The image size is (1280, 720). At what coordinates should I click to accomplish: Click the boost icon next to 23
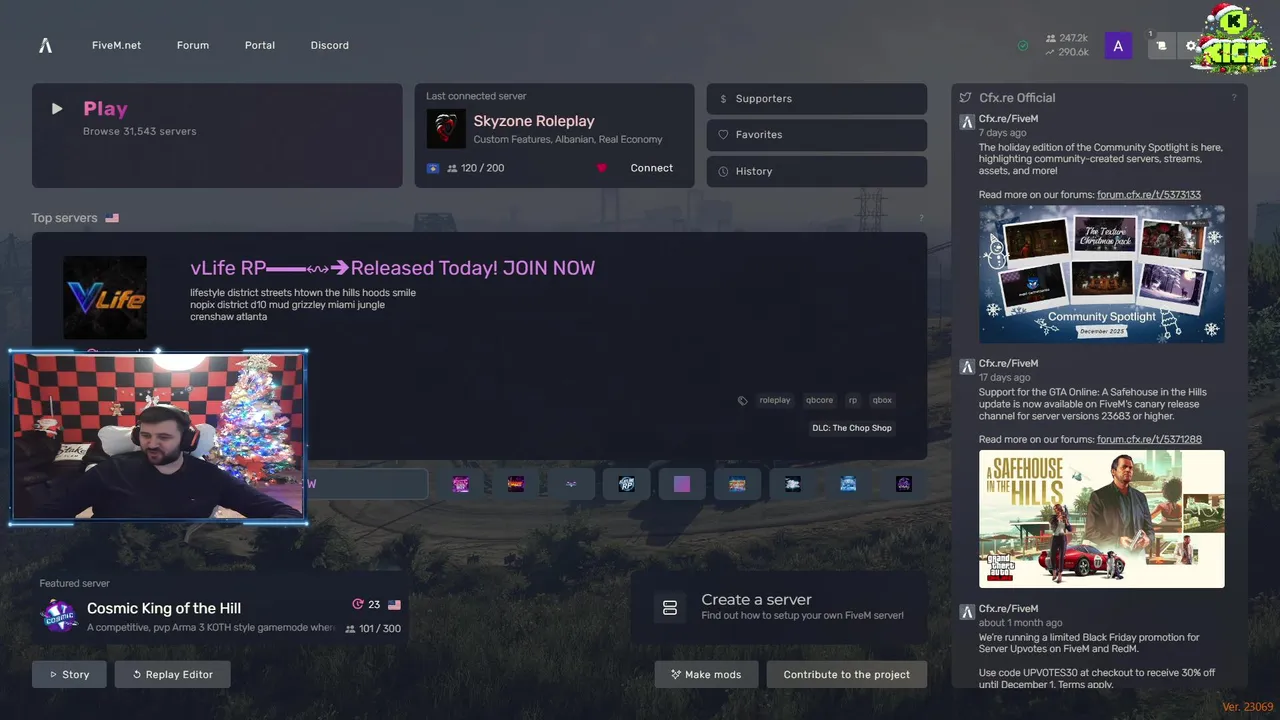[358, 605]
